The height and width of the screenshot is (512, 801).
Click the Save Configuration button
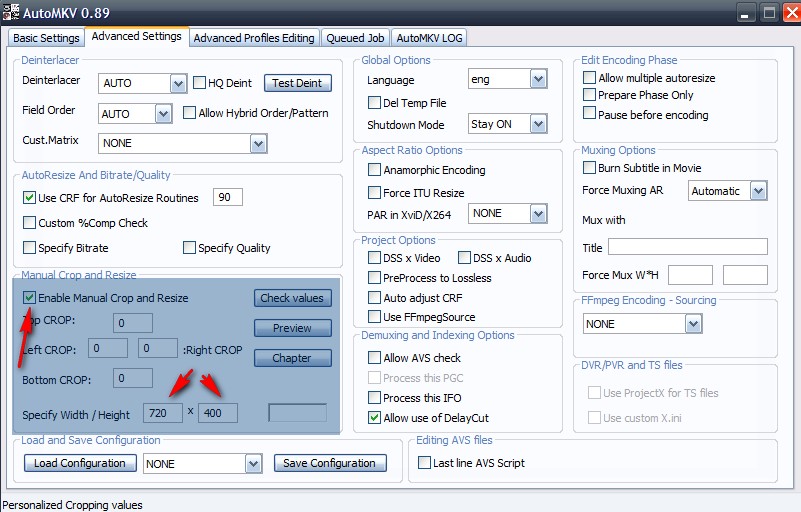329,463
